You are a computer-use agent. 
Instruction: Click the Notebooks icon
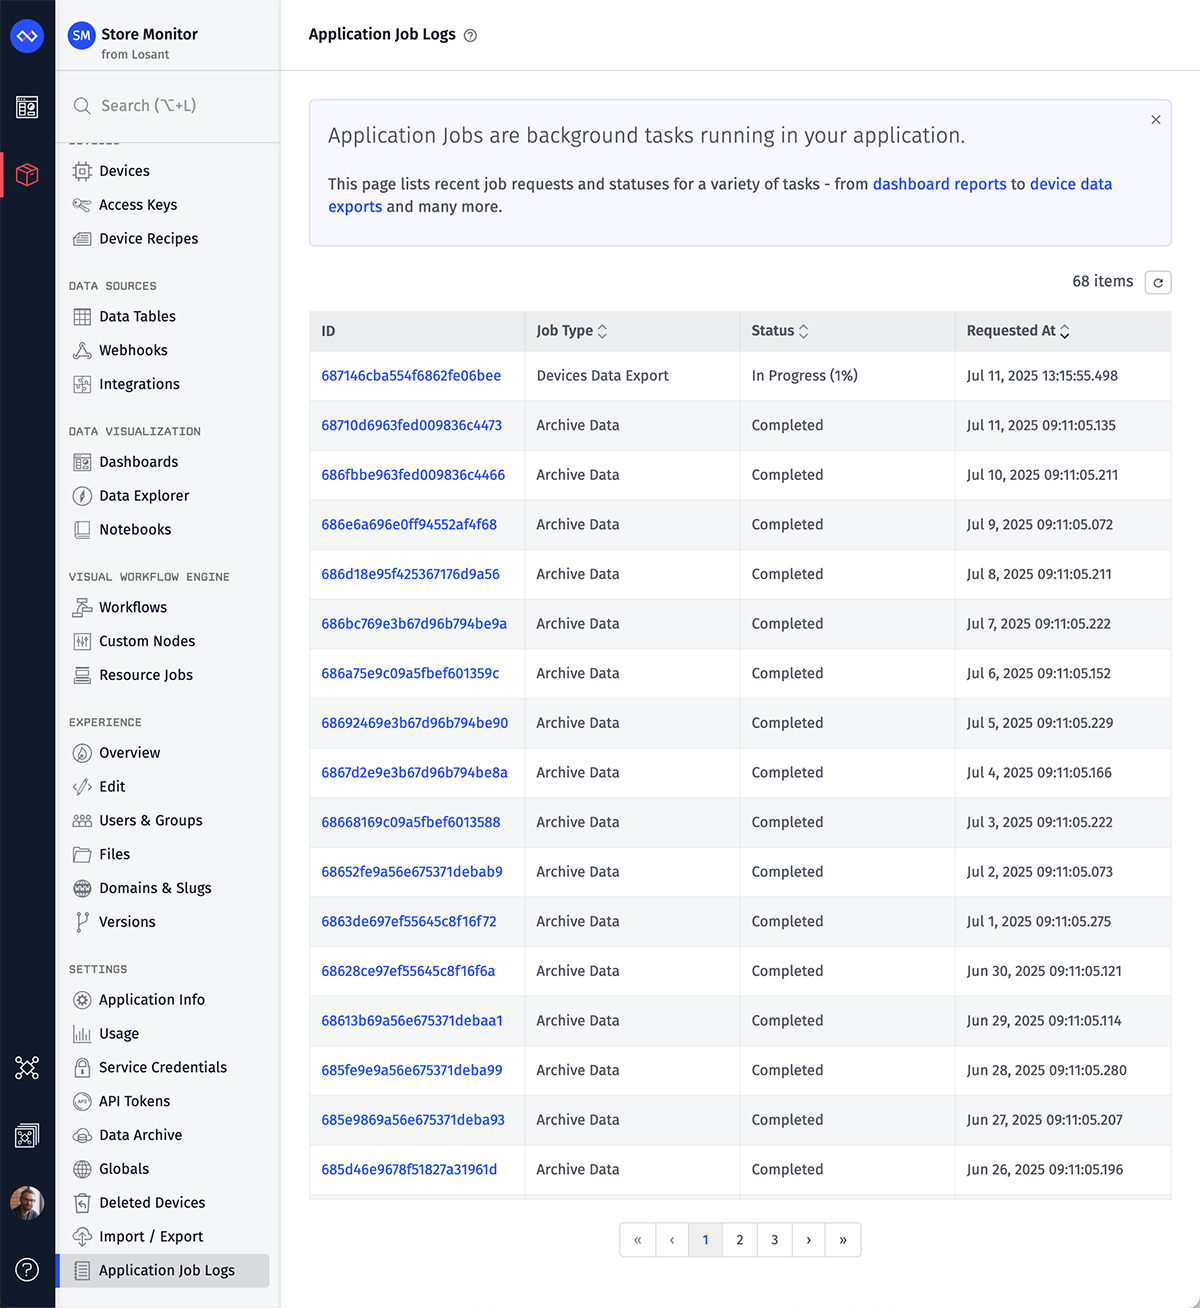82,530
